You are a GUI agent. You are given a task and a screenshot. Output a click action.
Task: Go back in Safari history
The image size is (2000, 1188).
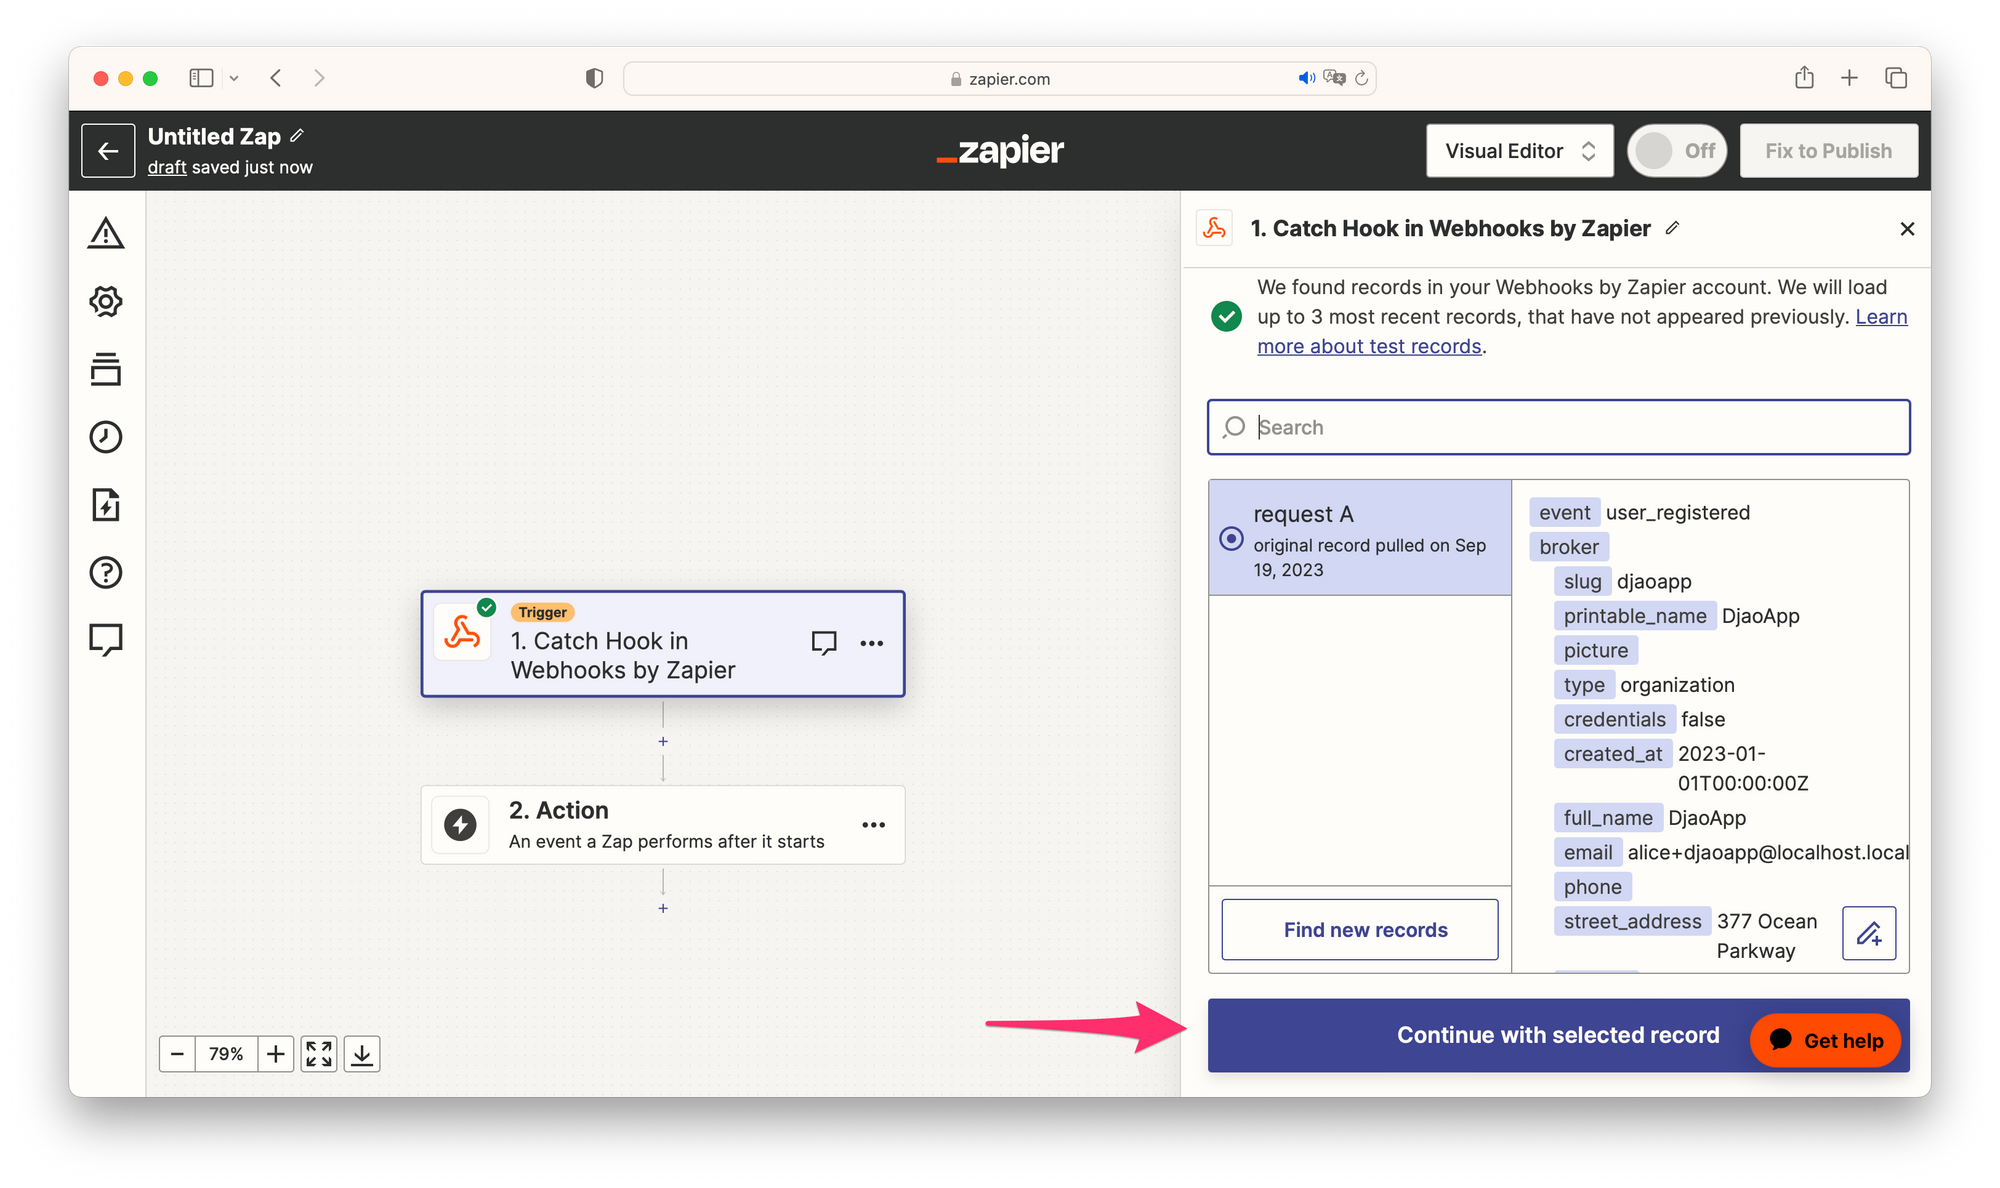click(x=276, y=78)
